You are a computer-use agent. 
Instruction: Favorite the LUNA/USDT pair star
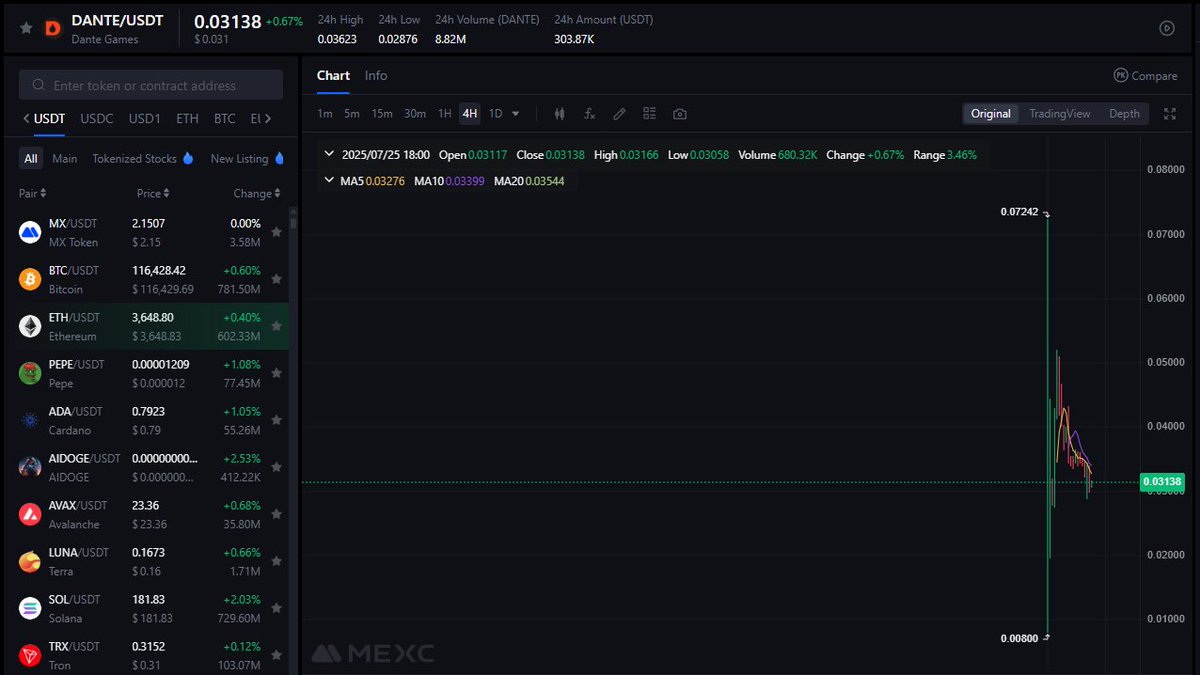pos(276,561)
